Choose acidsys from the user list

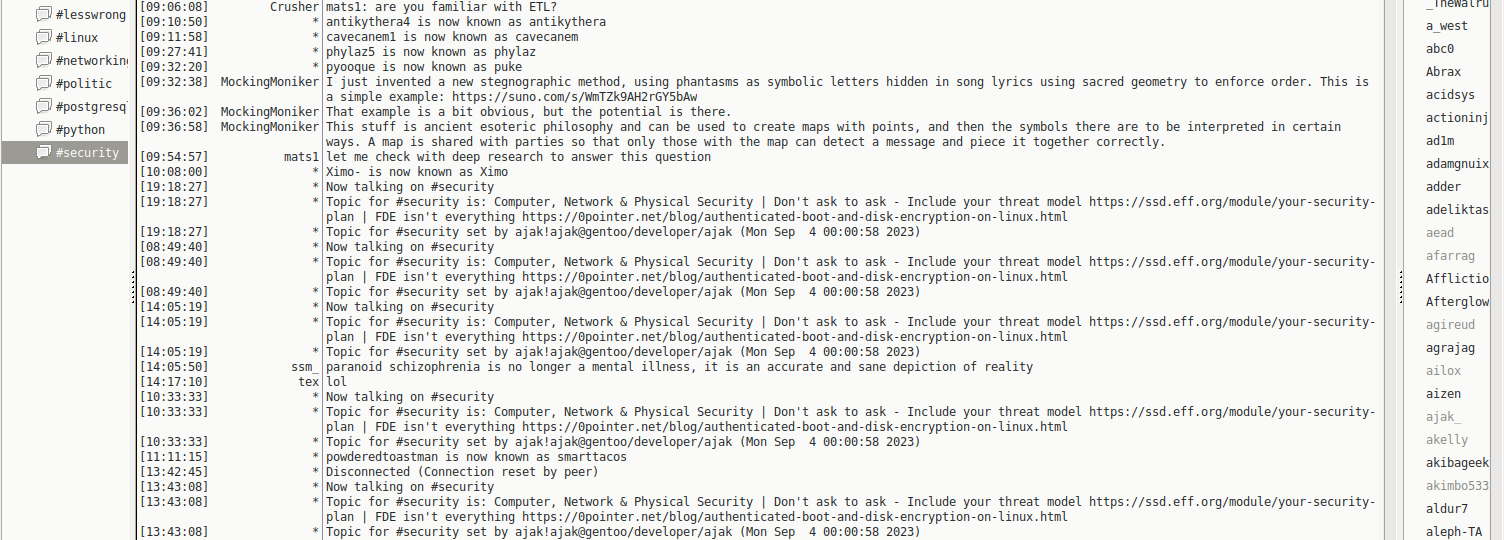(x=1450, y=95)
